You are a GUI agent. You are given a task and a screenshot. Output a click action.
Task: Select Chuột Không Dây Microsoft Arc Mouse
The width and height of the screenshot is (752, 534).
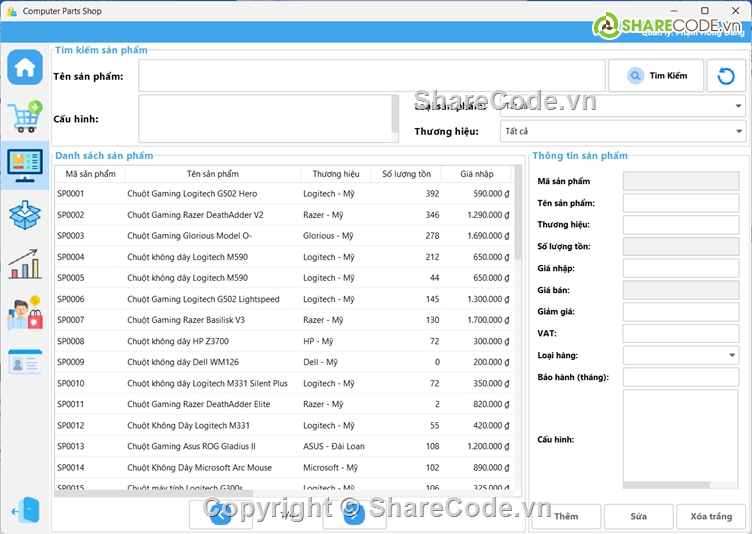[284, 467]
